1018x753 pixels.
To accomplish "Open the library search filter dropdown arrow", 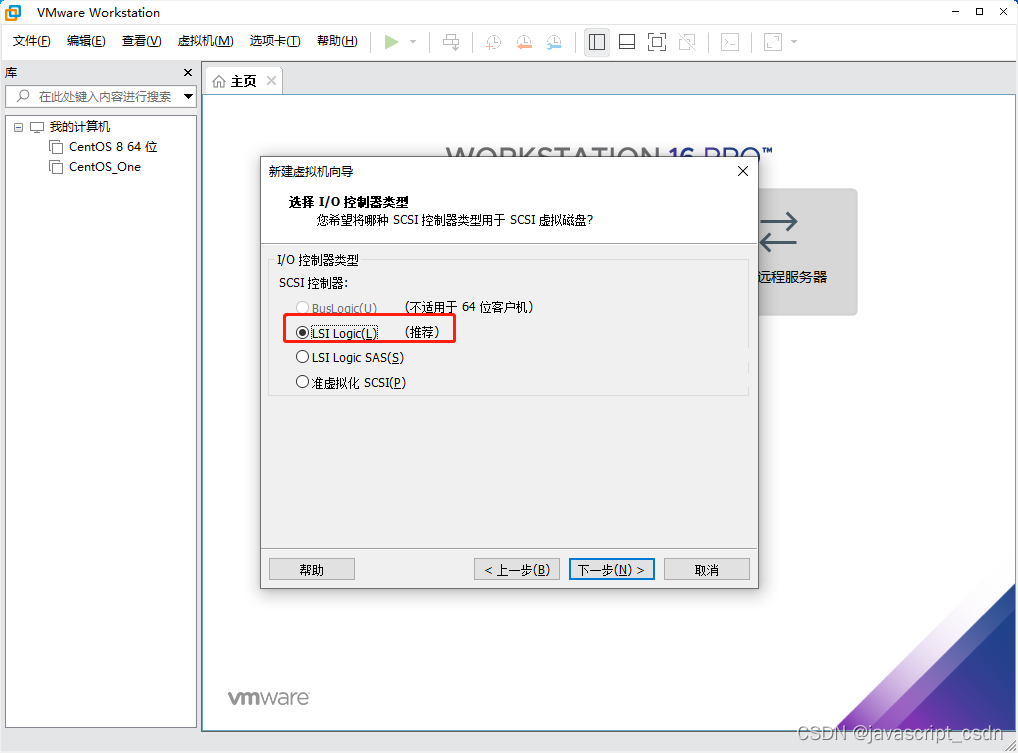I will (188, 97).
